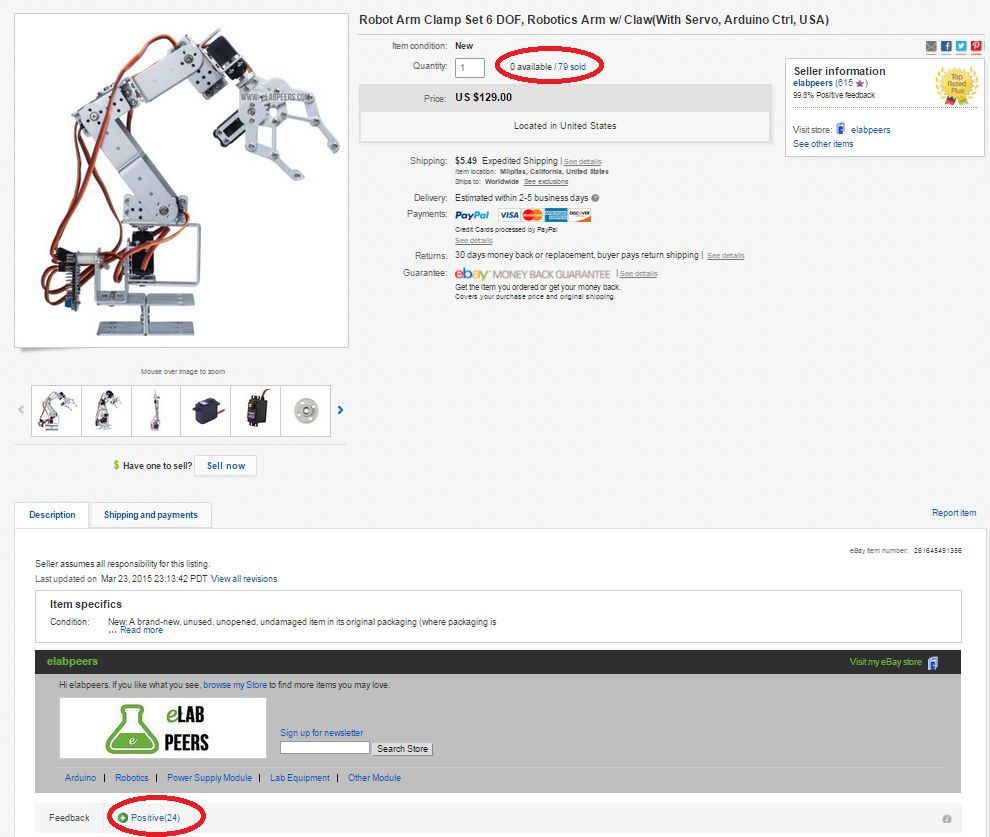This screenshot has height=837, width=990.
Task: Pin listing on Pinterest
Action: pos(976,46)
